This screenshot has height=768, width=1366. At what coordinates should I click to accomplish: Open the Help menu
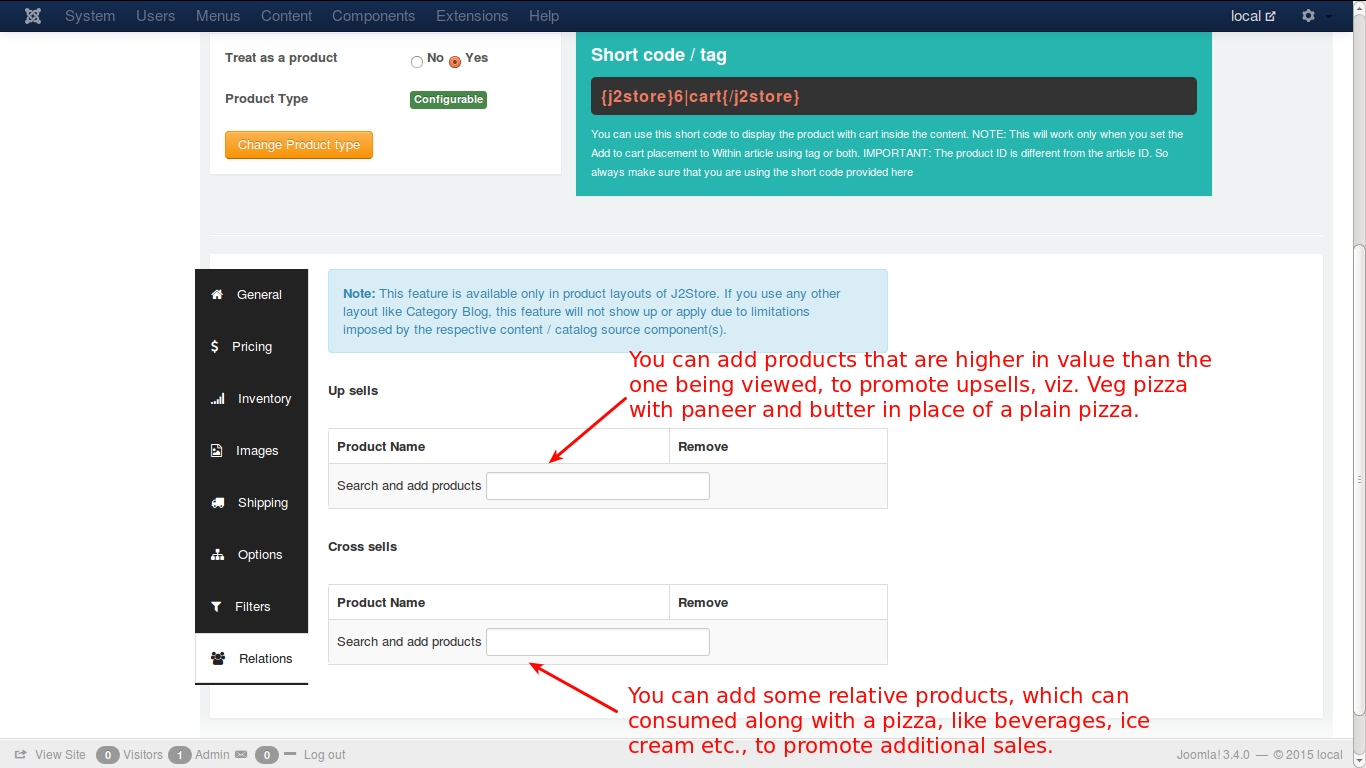[544, 16]
